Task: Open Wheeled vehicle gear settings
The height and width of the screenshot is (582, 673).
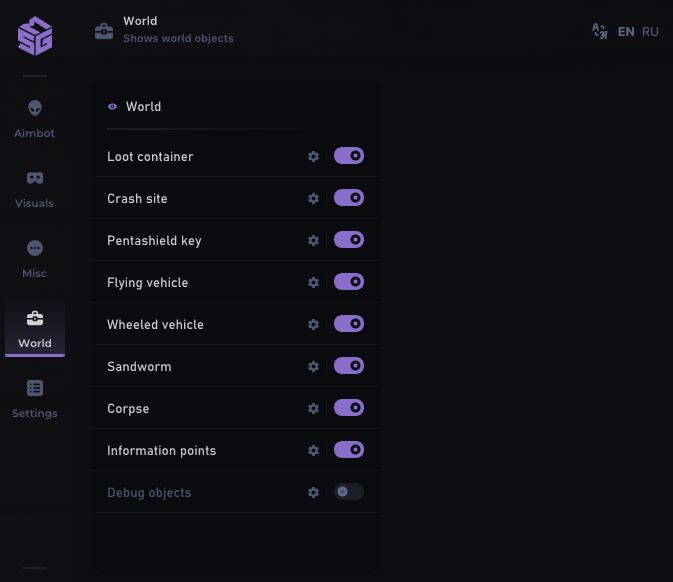Action: click(x=313, y=325)
